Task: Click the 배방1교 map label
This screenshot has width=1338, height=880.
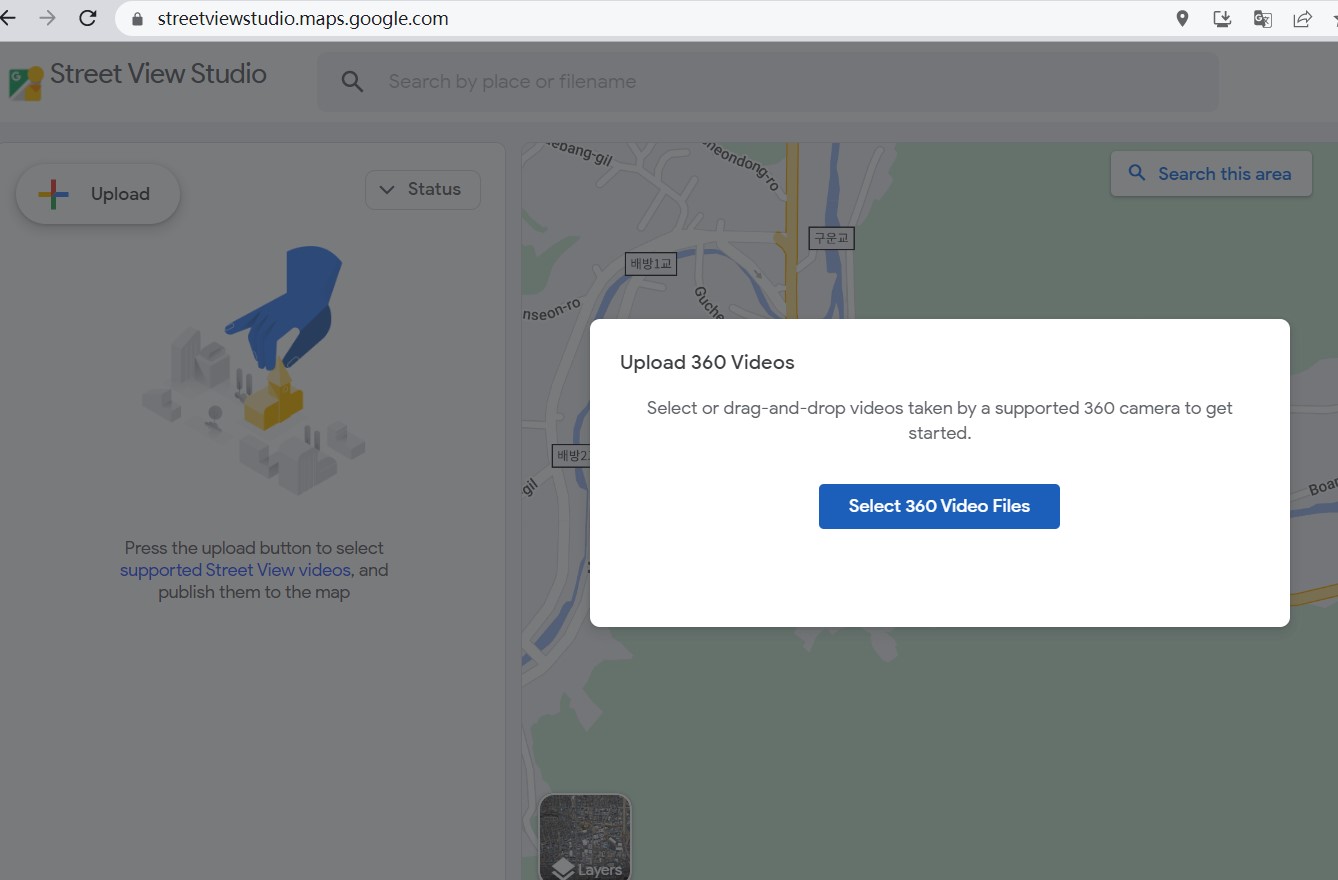Action: tap(651, 264)
